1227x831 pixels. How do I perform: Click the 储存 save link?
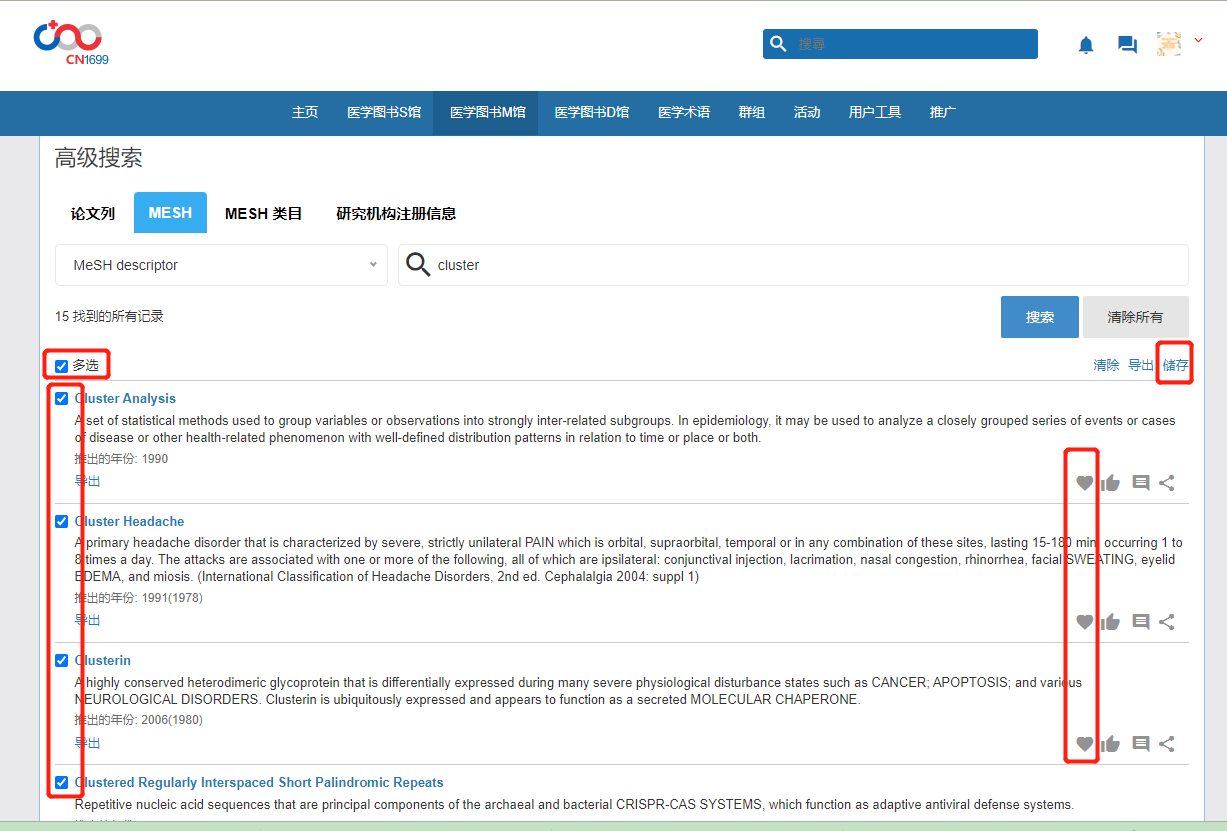[1176, 366]
